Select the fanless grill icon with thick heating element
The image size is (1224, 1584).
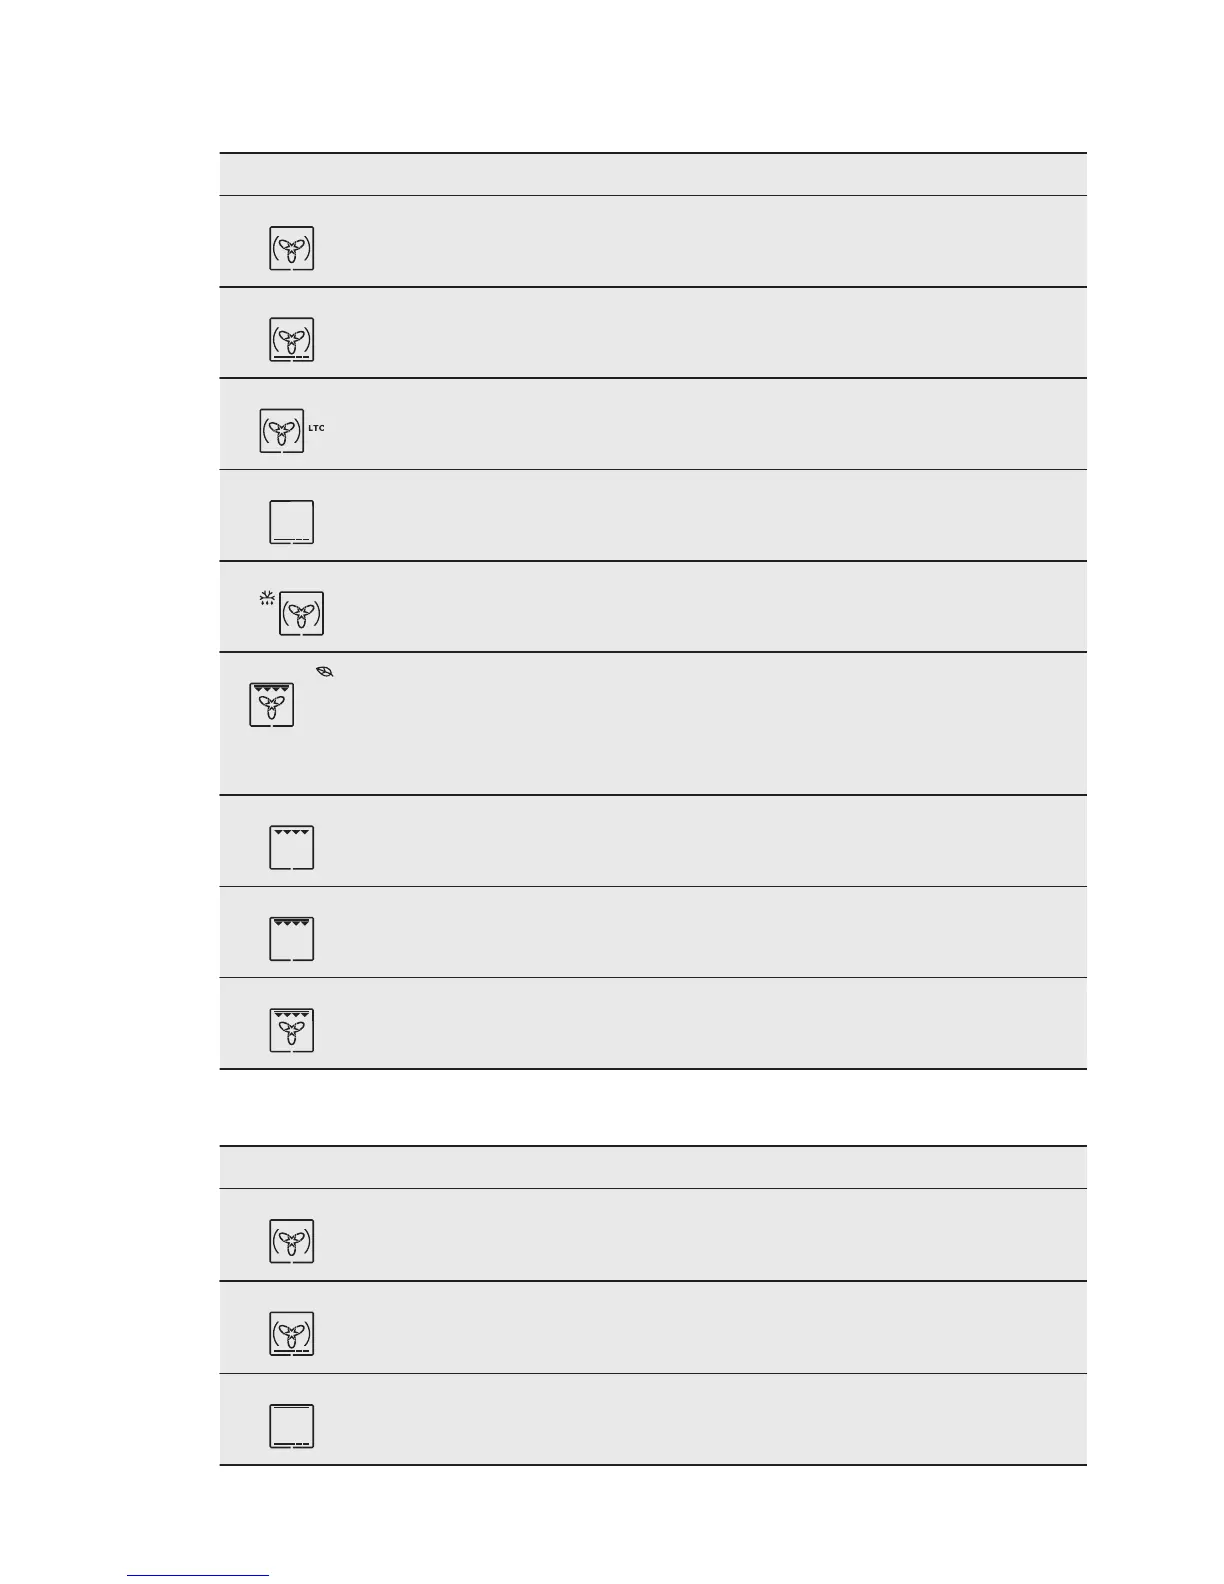291,939
